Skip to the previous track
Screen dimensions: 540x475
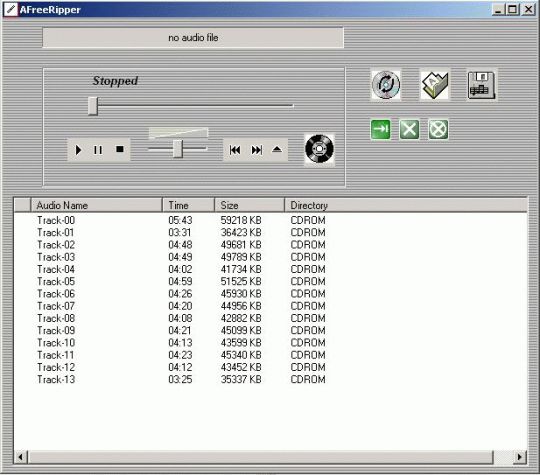(235, 150)
